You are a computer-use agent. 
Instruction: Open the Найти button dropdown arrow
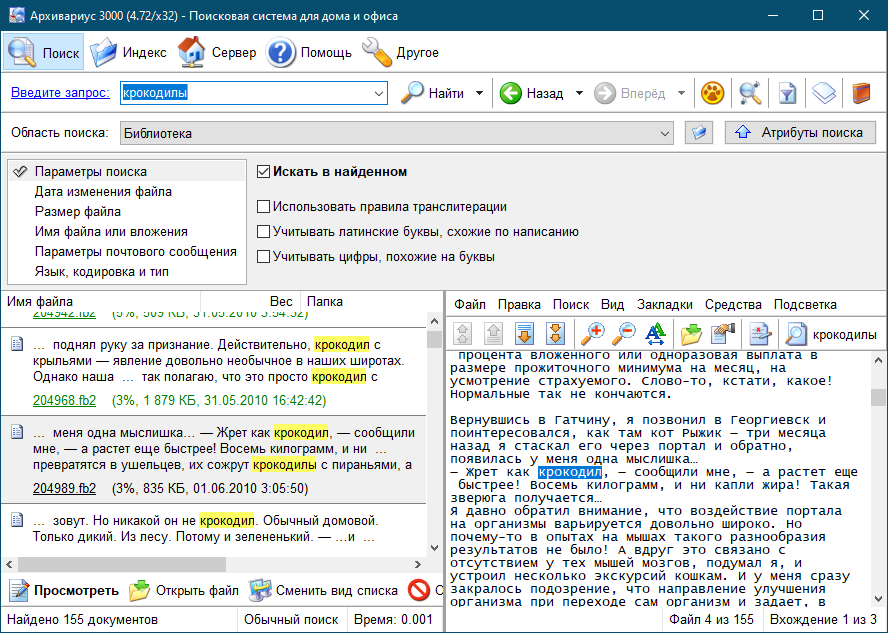(x=480, y=93)
